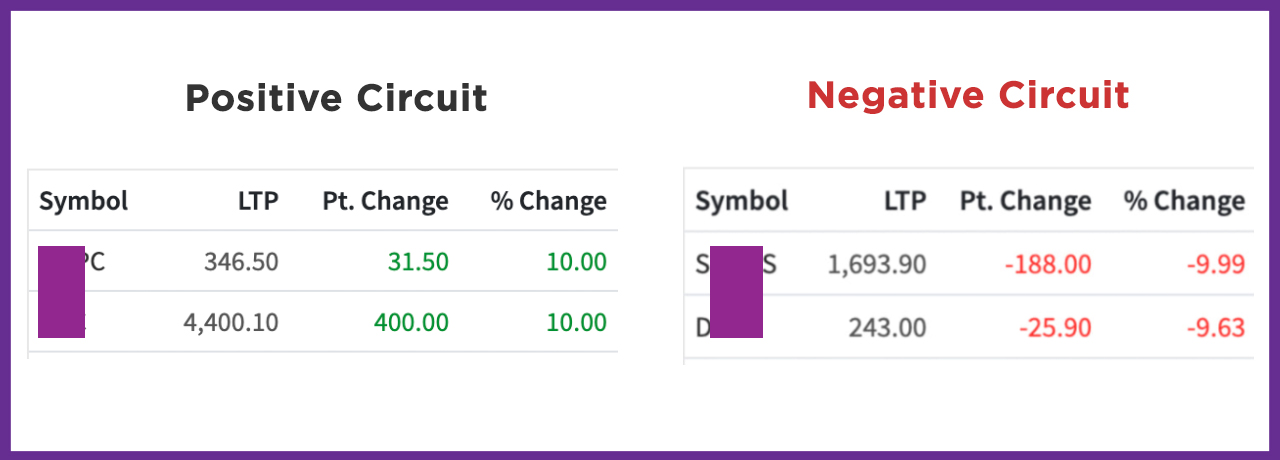Select the 1,693.90 LTP value
The height and width of the screenshot is (460, 1280).
click(877, 265)
